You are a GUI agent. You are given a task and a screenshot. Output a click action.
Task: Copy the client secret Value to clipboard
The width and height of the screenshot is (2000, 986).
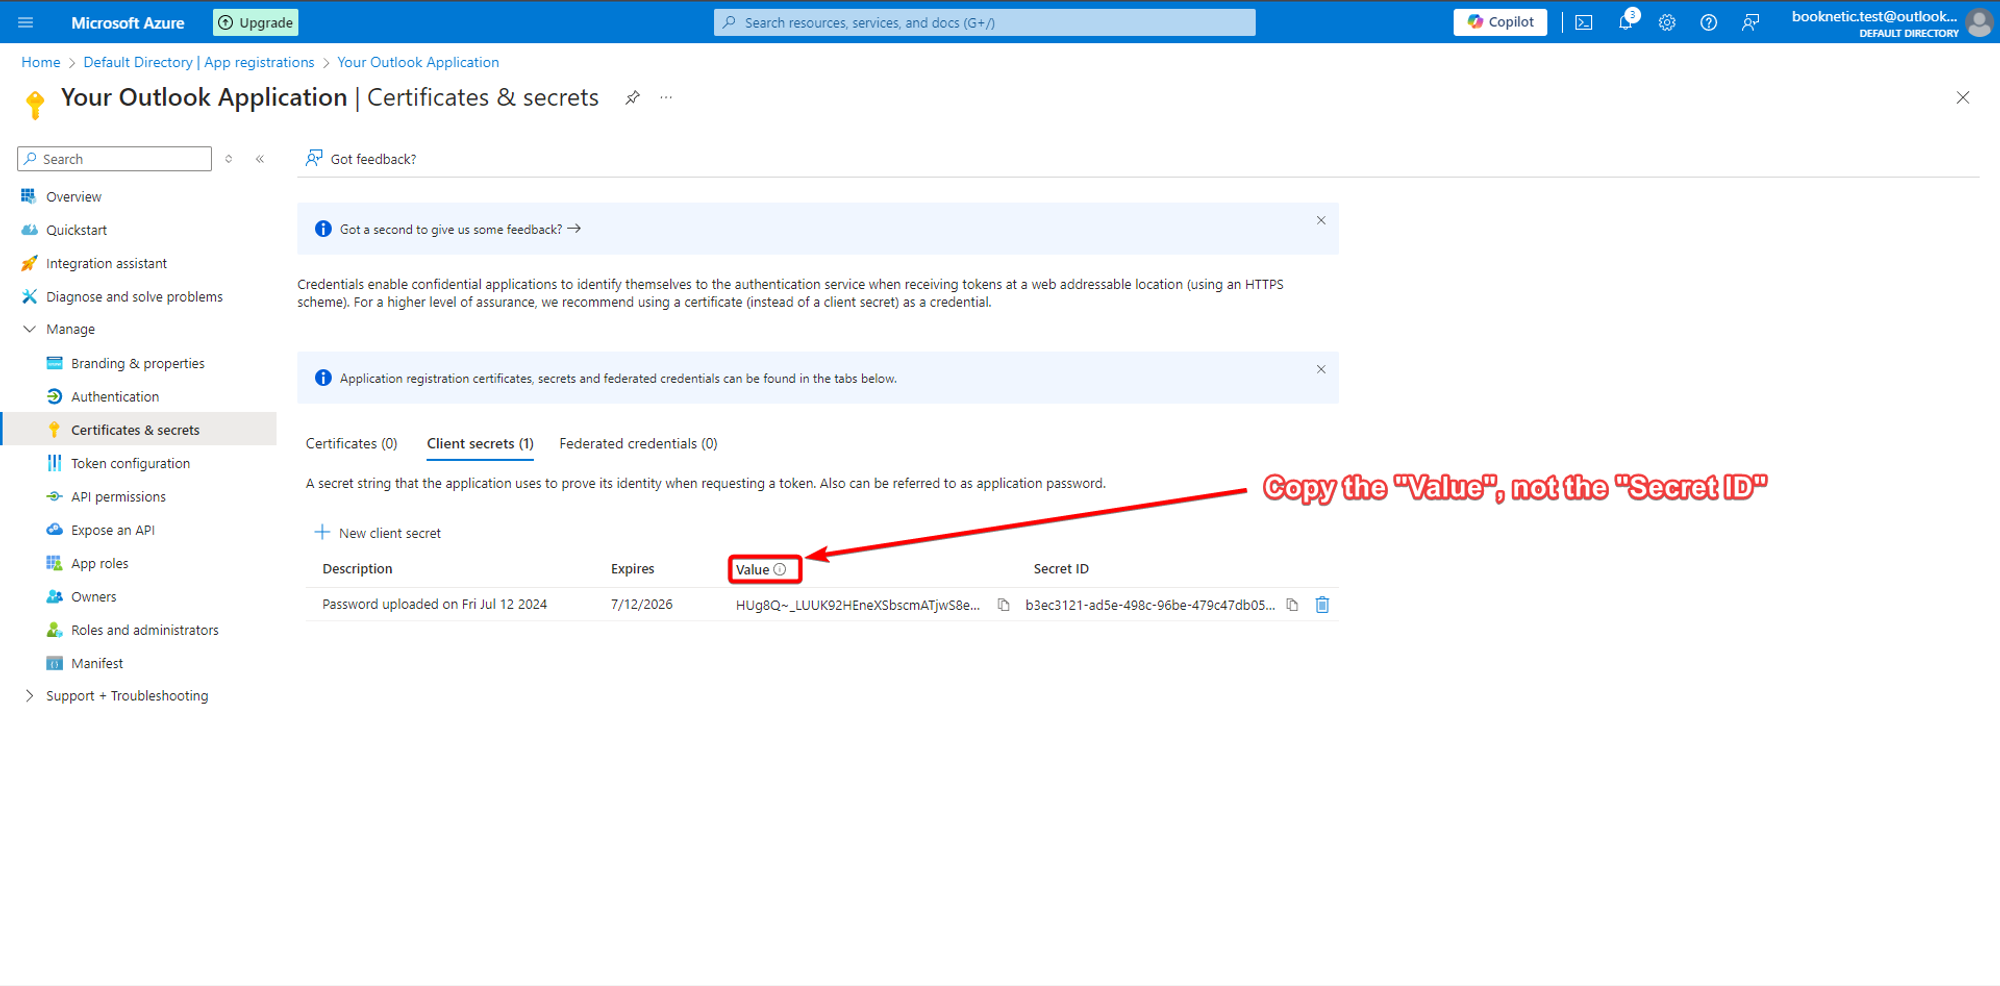[1004, 605]
